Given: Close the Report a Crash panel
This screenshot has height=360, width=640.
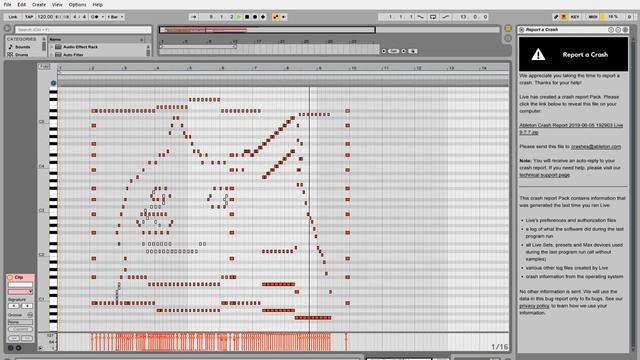Looking at the screenshot, I should point(521,30).
